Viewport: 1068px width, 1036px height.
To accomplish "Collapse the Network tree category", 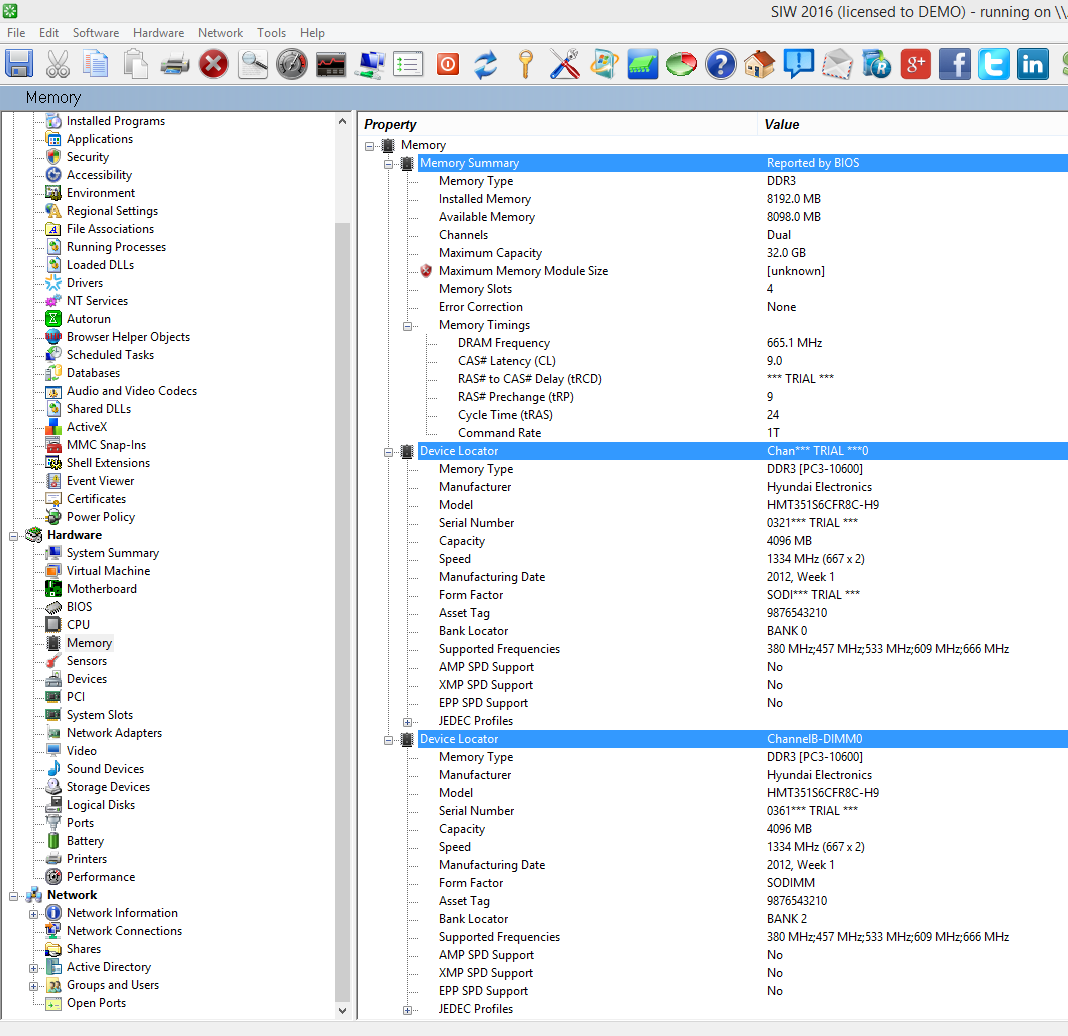I will 14,896.
